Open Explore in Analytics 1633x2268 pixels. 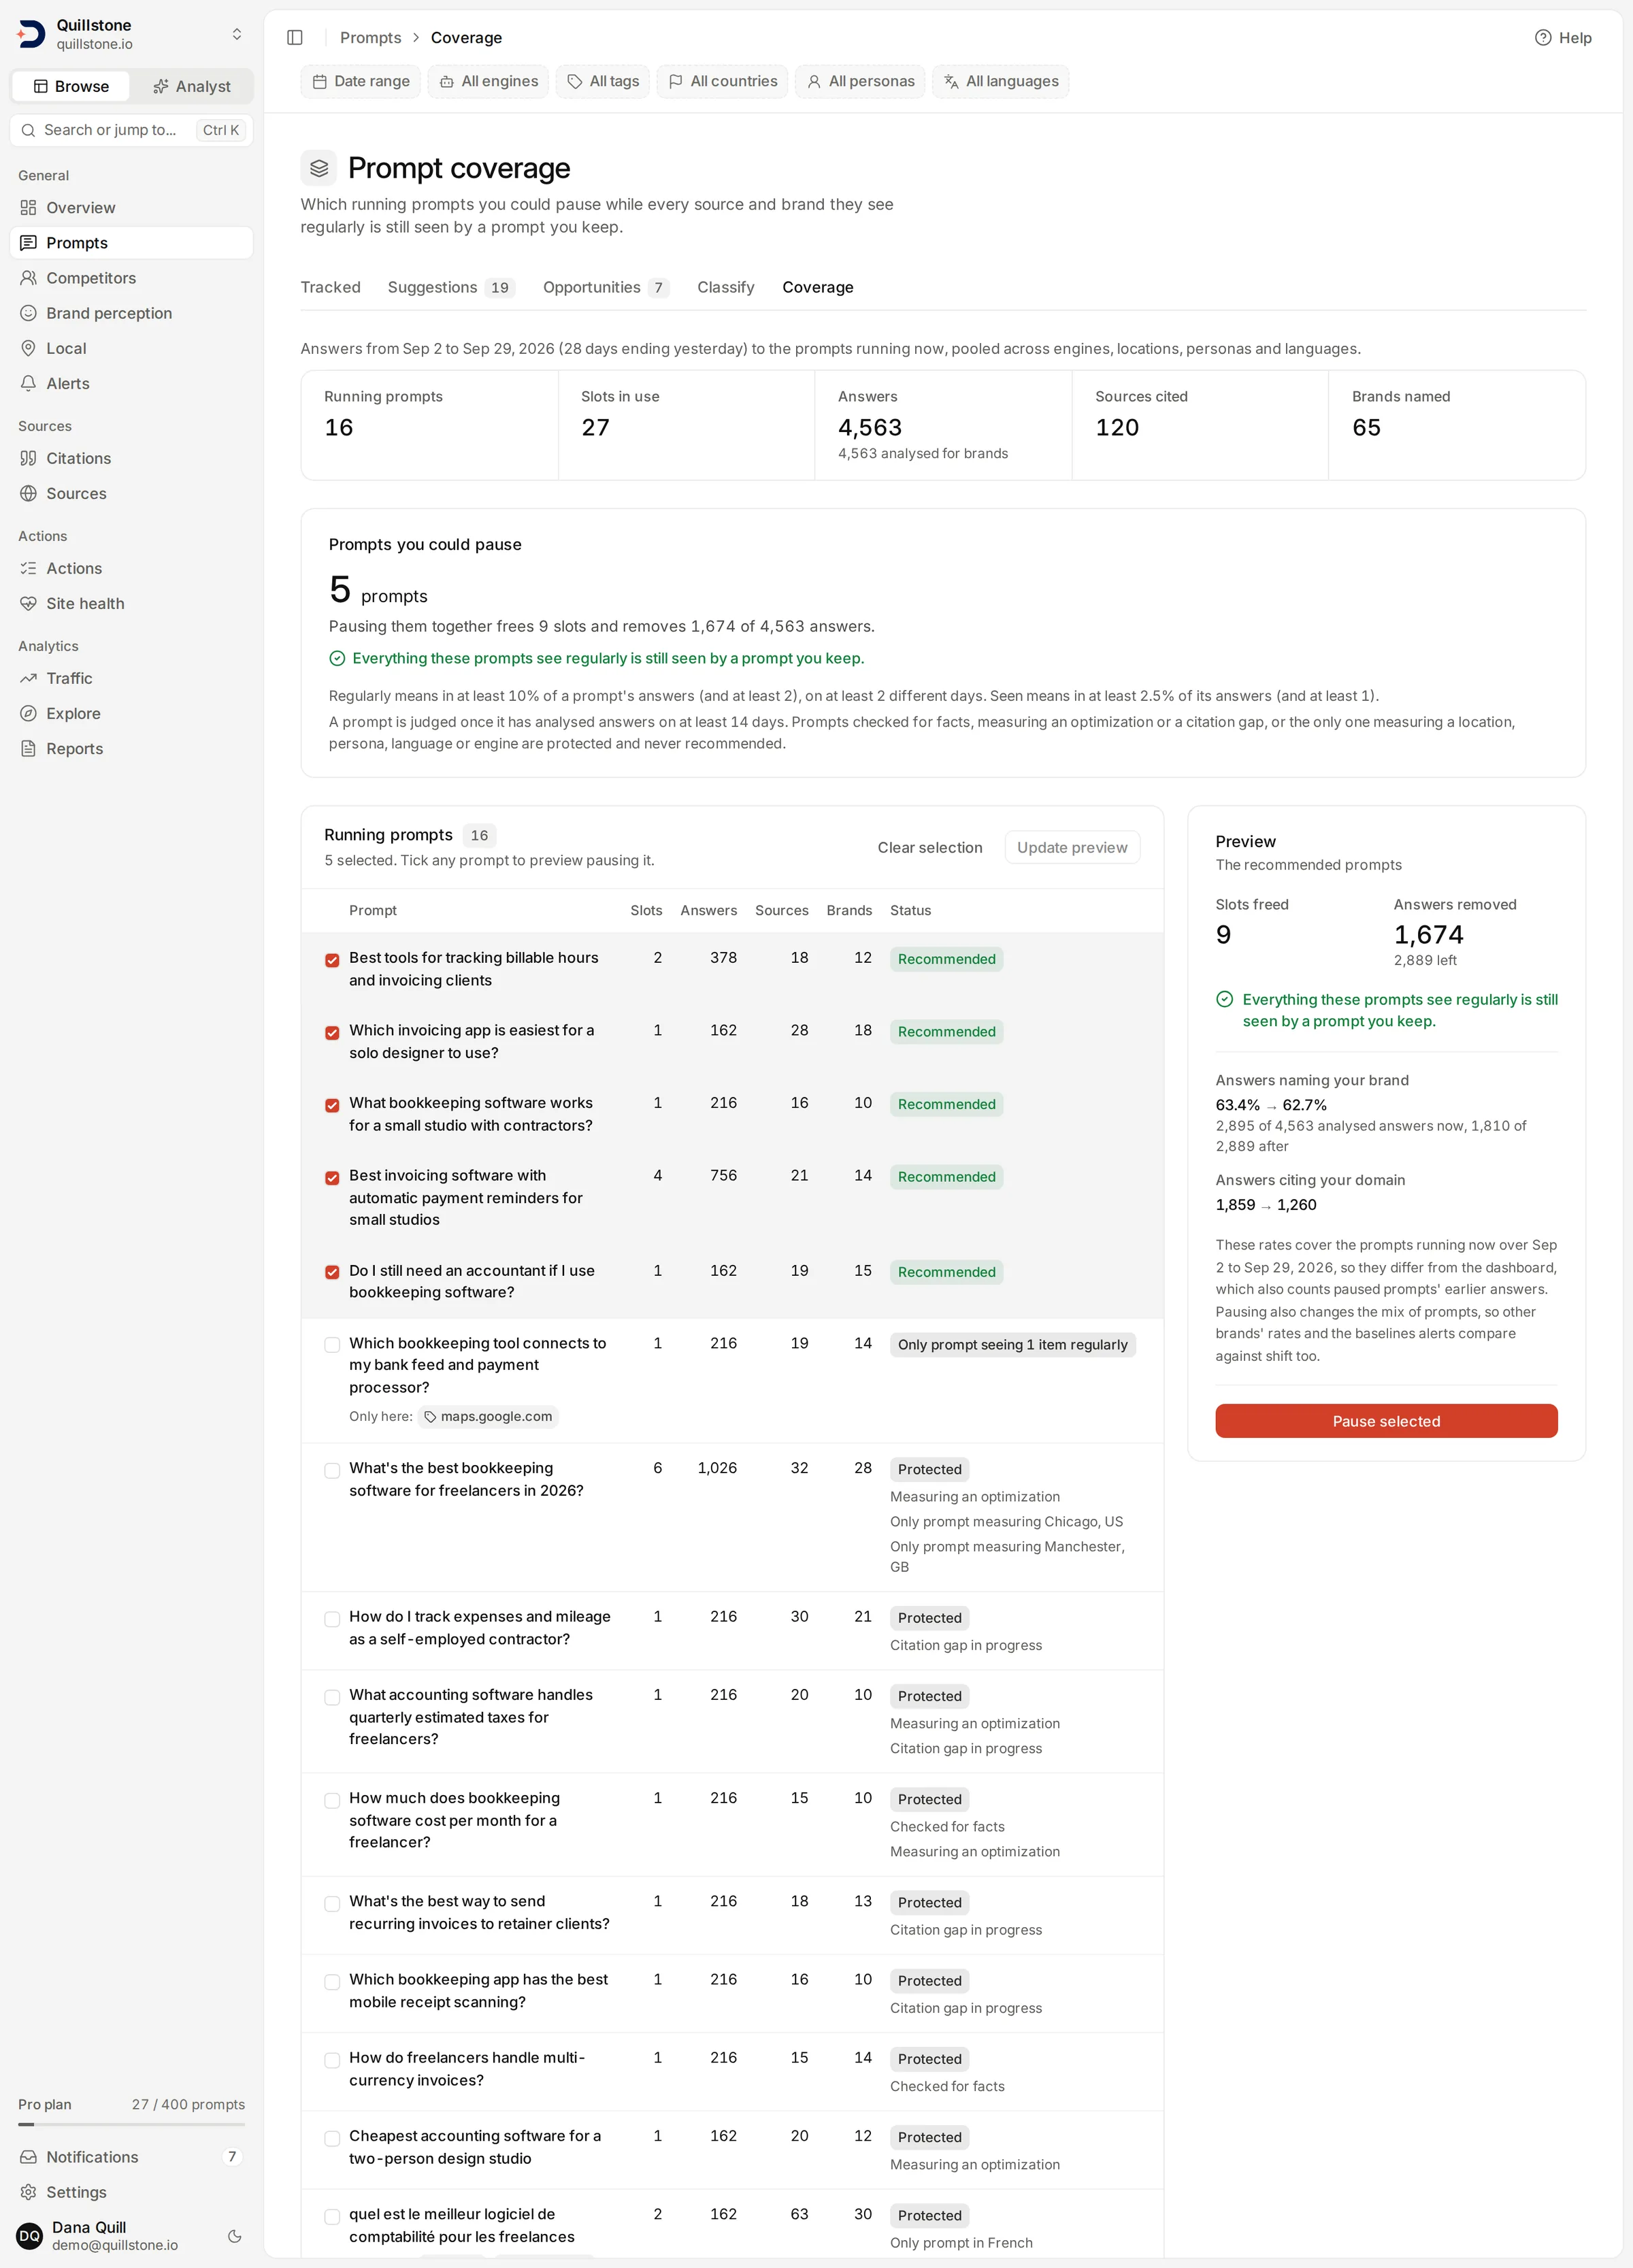coord(131,713)
